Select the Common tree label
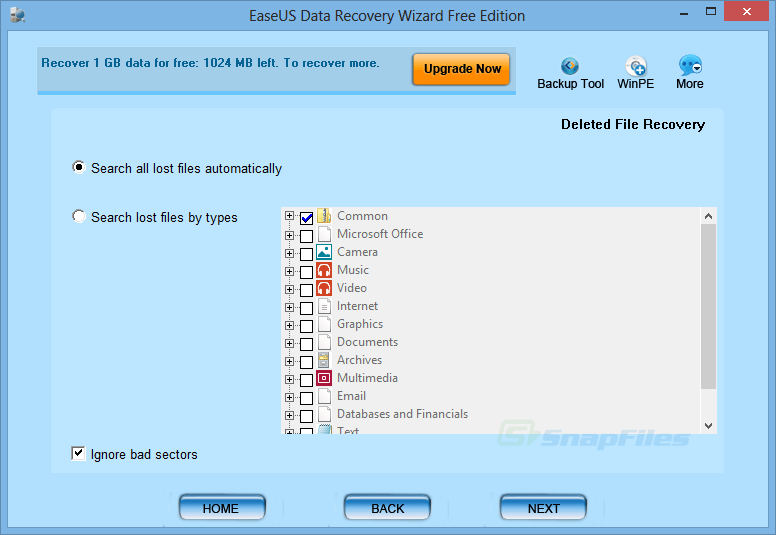 (x=362, y=216)
